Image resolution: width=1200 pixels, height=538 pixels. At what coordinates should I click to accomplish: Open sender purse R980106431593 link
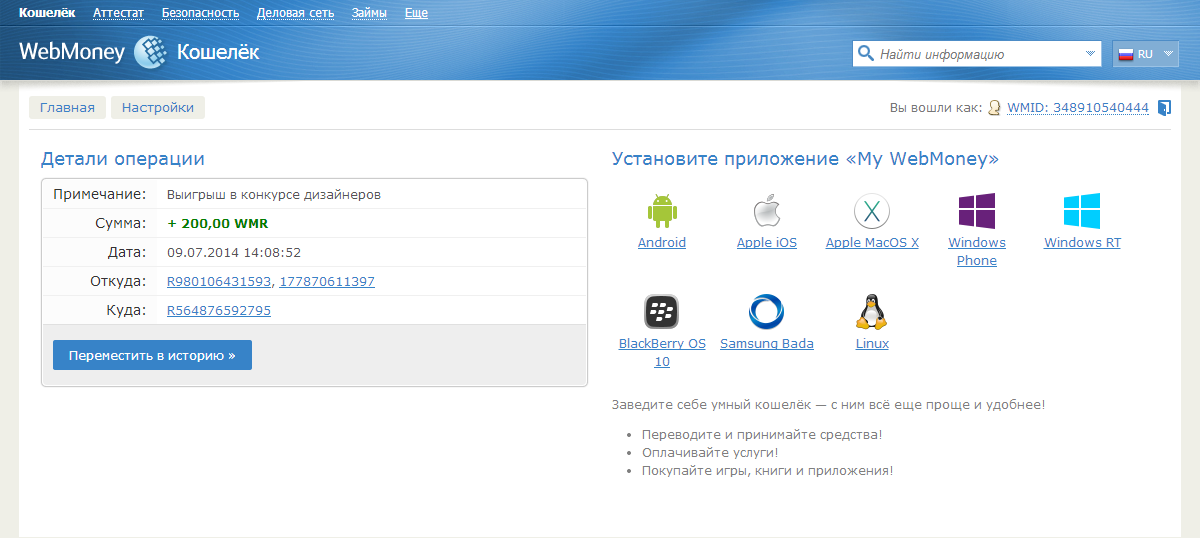click(x=219, y=282)
